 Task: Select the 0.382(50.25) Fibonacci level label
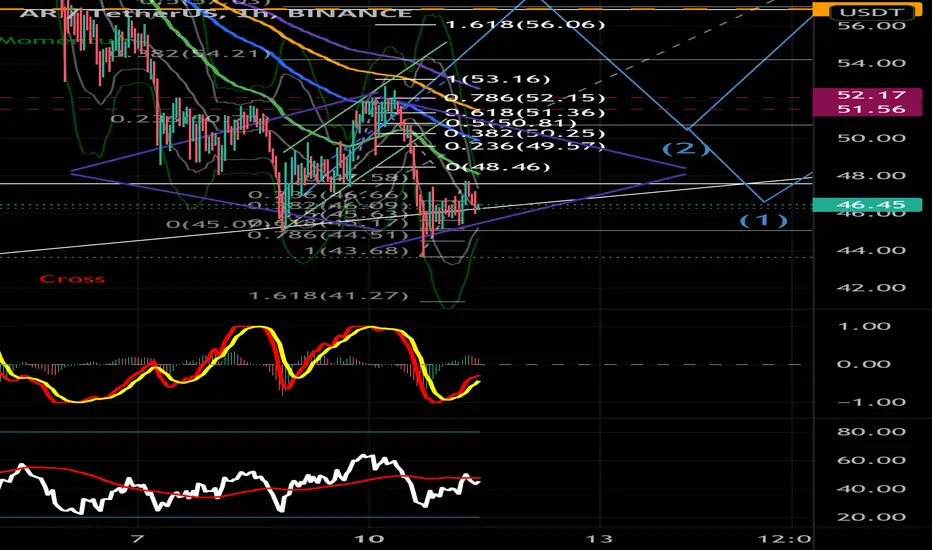525,134
